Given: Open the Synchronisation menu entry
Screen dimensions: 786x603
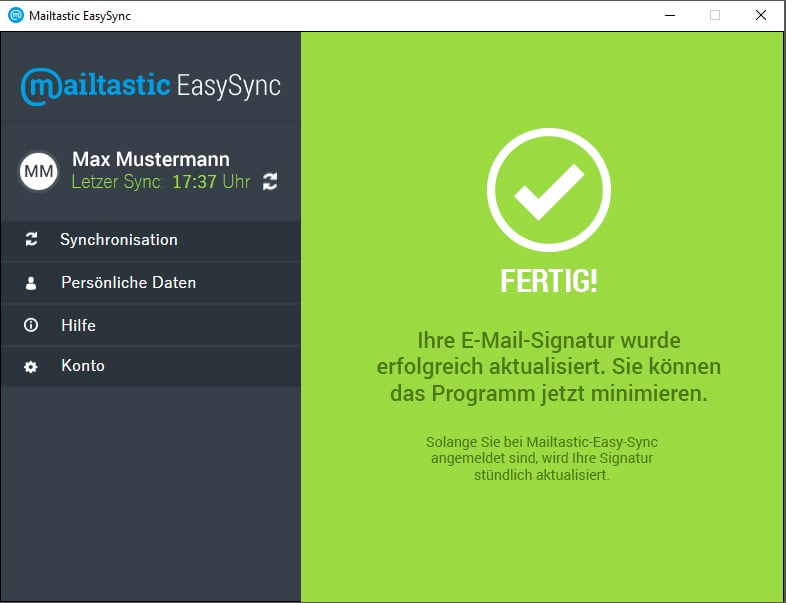Looking at the screenshot, I should [x=151, y=240].
